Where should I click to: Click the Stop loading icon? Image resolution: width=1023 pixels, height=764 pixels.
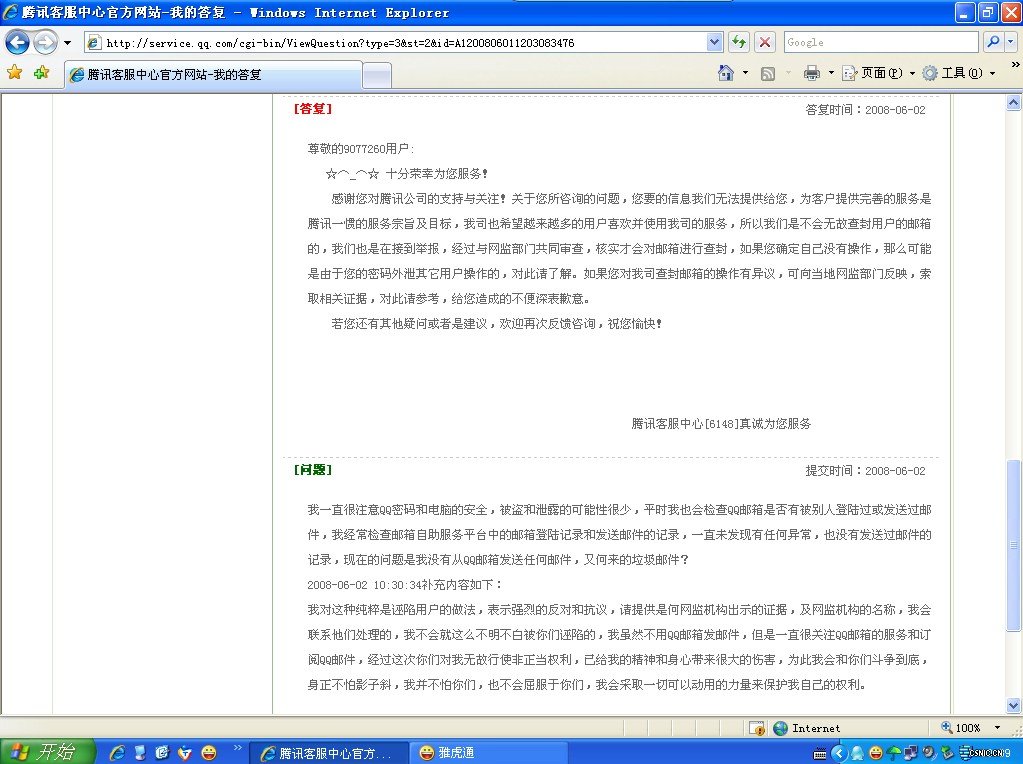coord(765,42)
